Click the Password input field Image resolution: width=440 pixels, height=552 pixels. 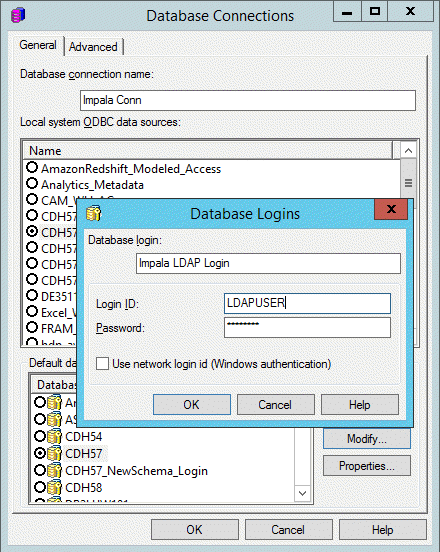tap(307, 327)
